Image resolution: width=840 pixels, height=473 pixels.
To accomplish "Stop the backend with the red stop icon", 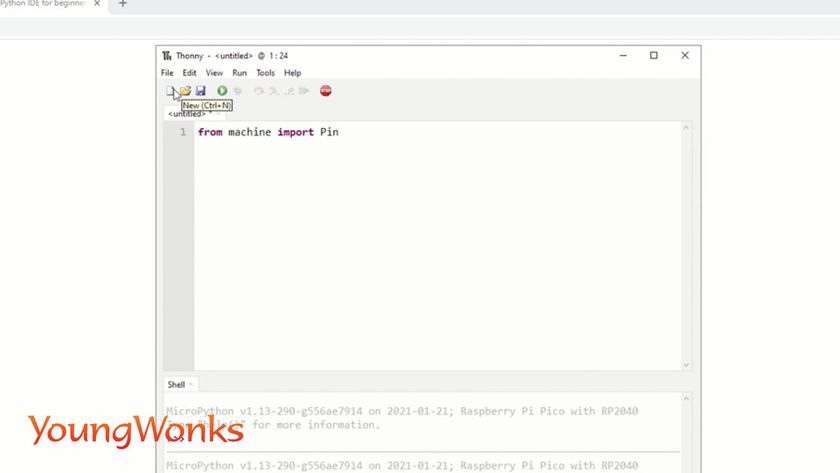I will pos(326,91).
